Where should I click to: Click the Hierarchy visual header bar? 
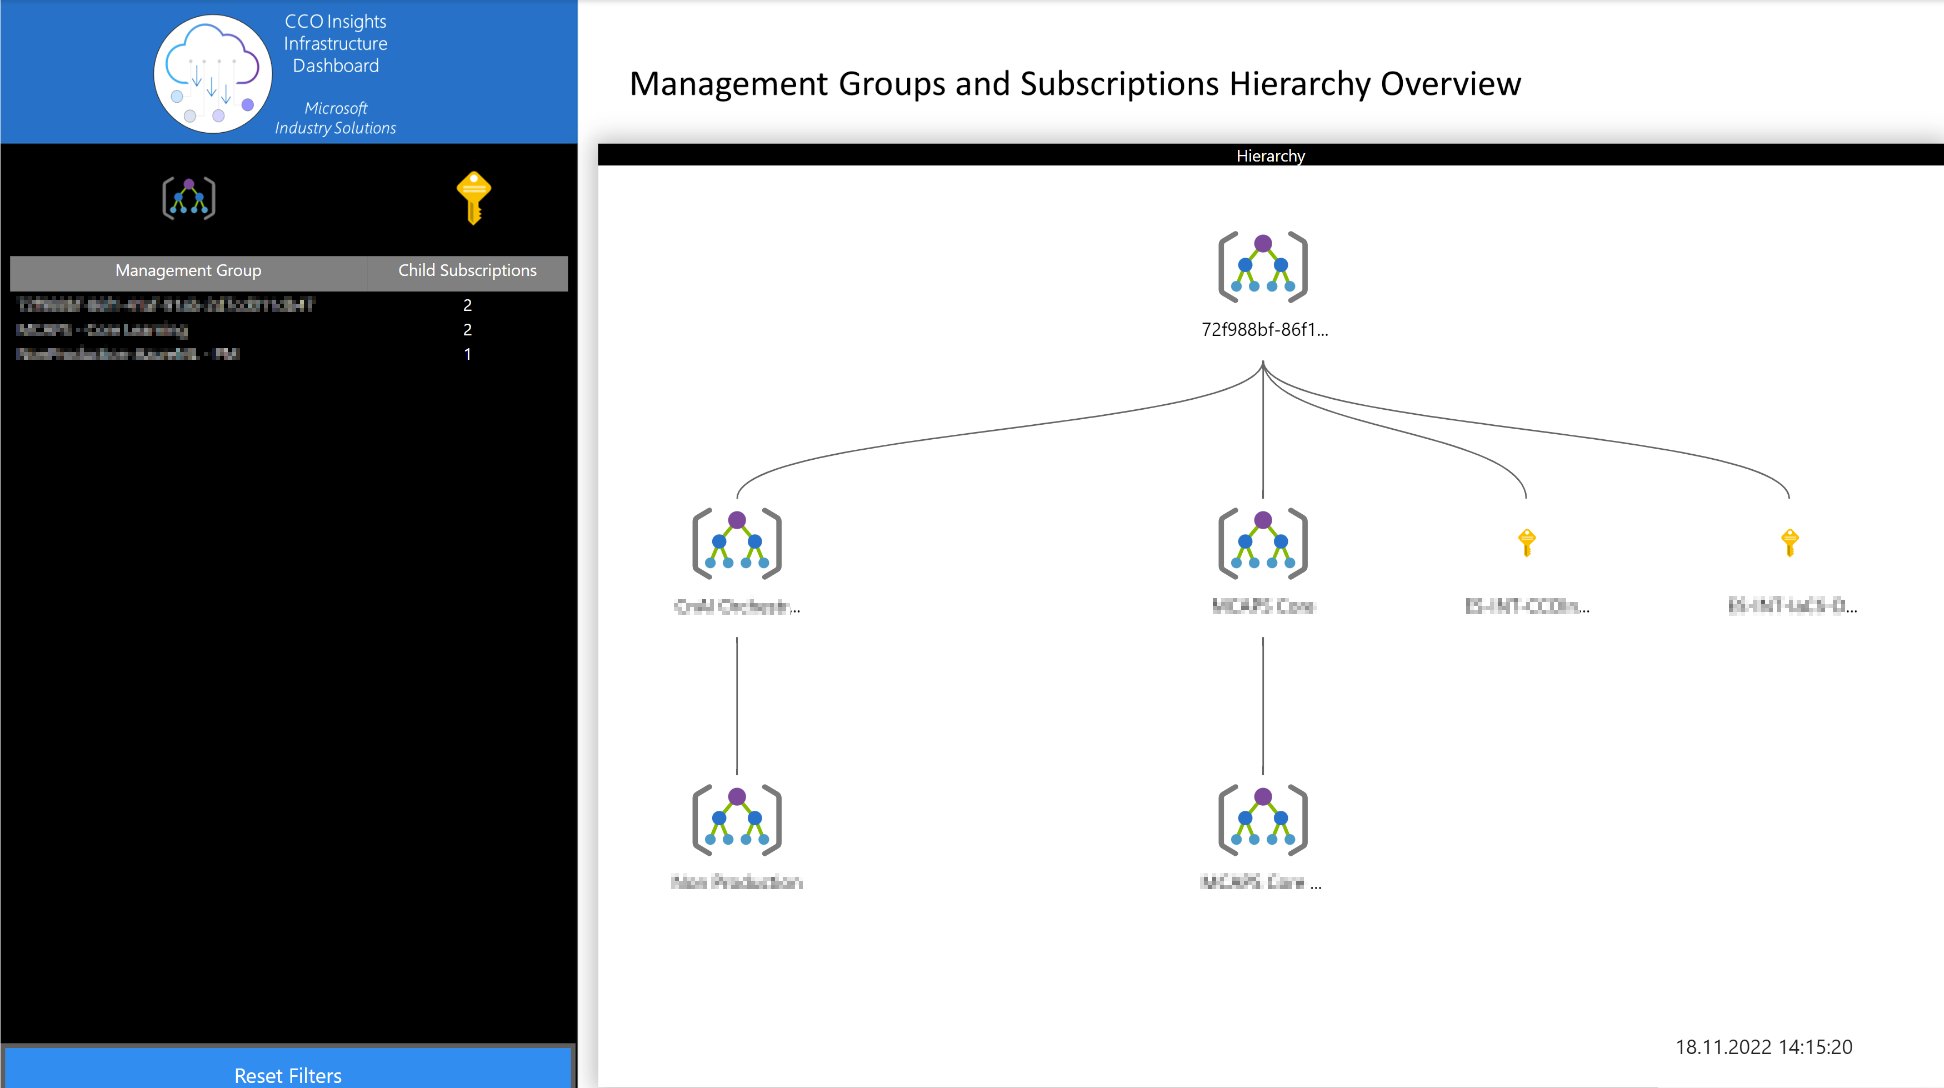[1270, 155]
